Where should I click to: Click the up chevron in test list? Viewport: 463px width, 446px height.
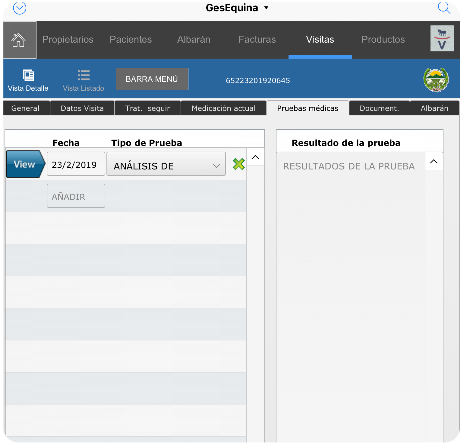pyautogui.click(x=255, y=157)
